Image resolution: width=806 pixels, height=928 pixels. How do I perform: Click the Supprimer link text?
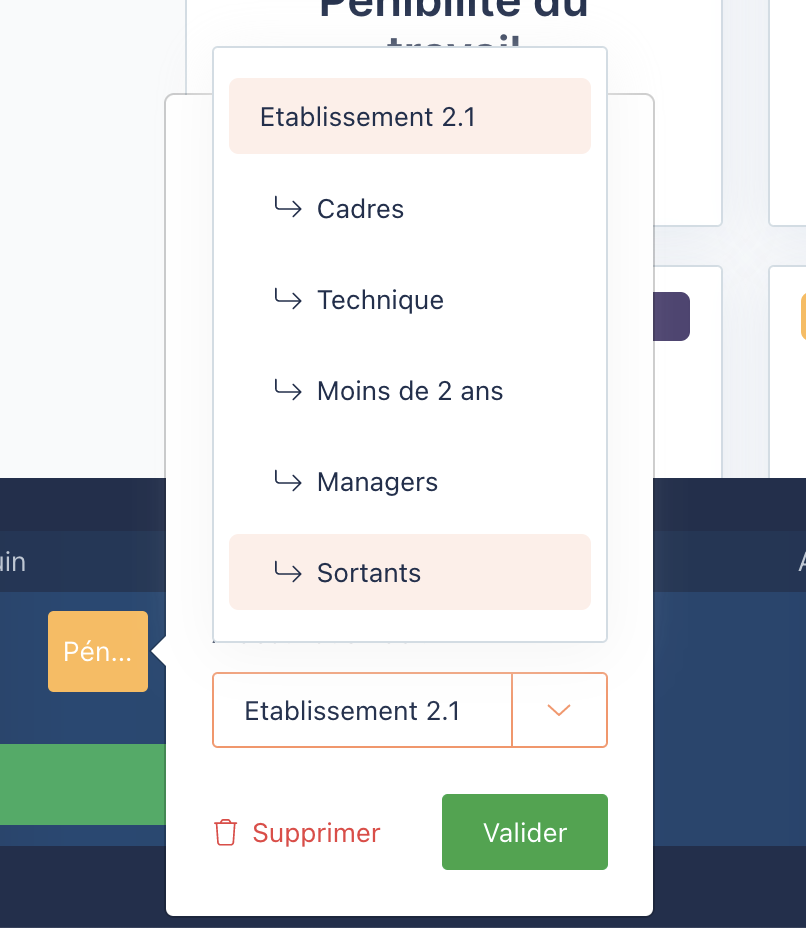[x=316, y=833]
